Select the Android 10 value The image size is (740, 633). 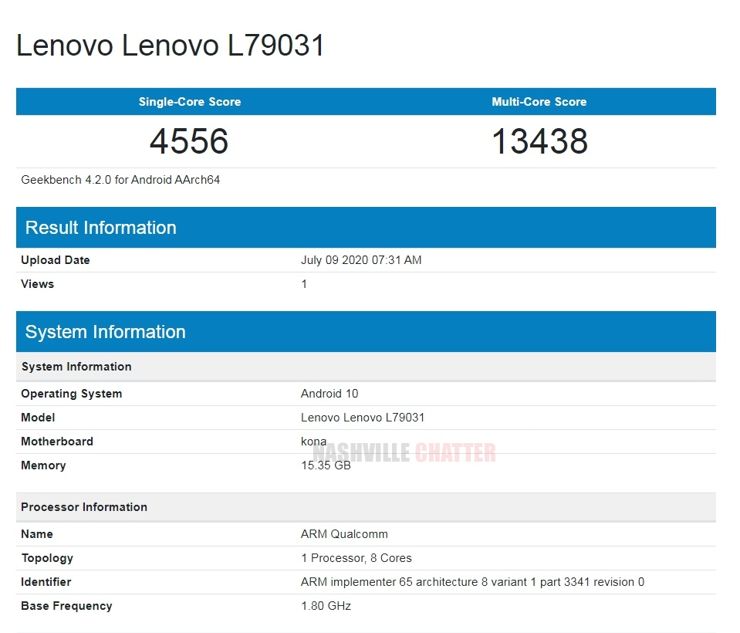point(329,394)
